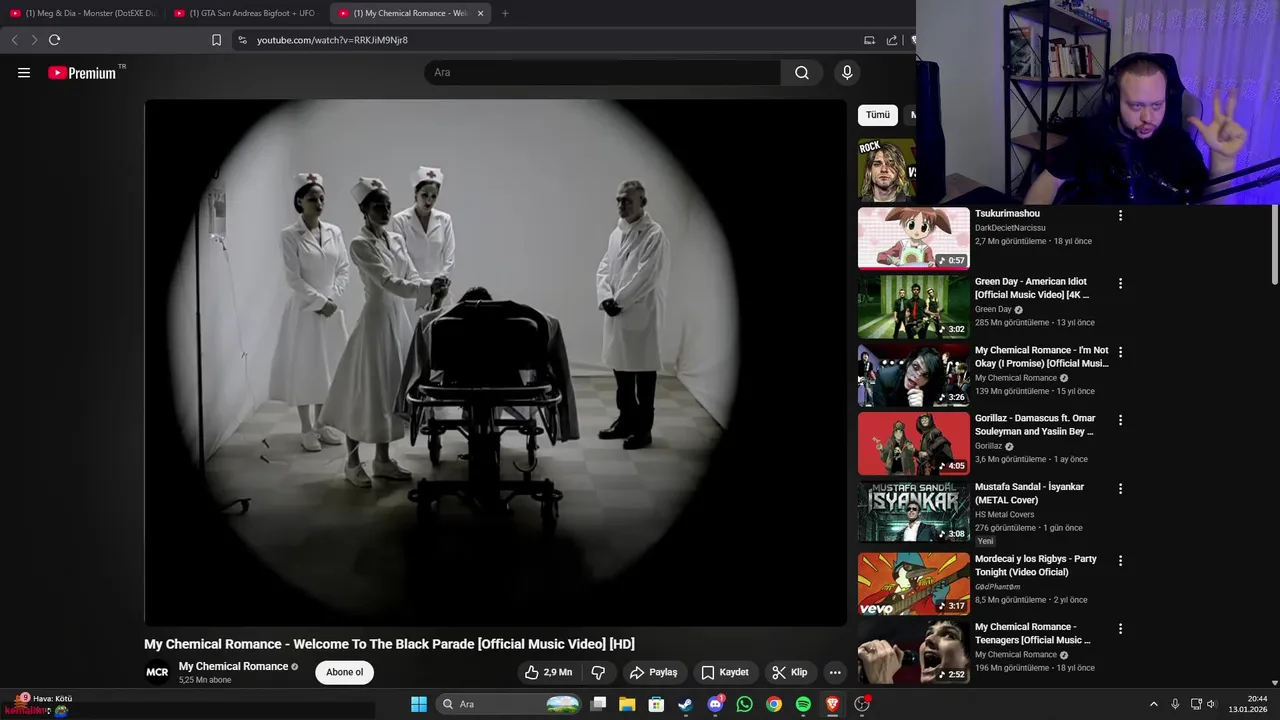1280x720 pixels.
Task: Click the address bar URL youtube.com/watch
Action: pos(332,40)
